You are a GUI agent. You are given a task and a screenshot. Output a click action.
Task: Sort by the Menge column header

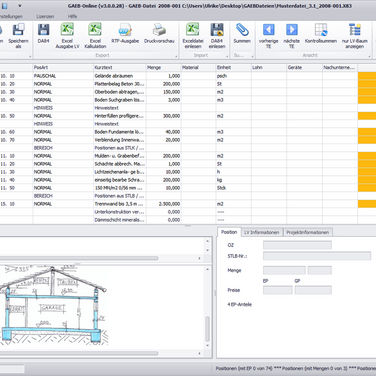click(x=163, y=67)
